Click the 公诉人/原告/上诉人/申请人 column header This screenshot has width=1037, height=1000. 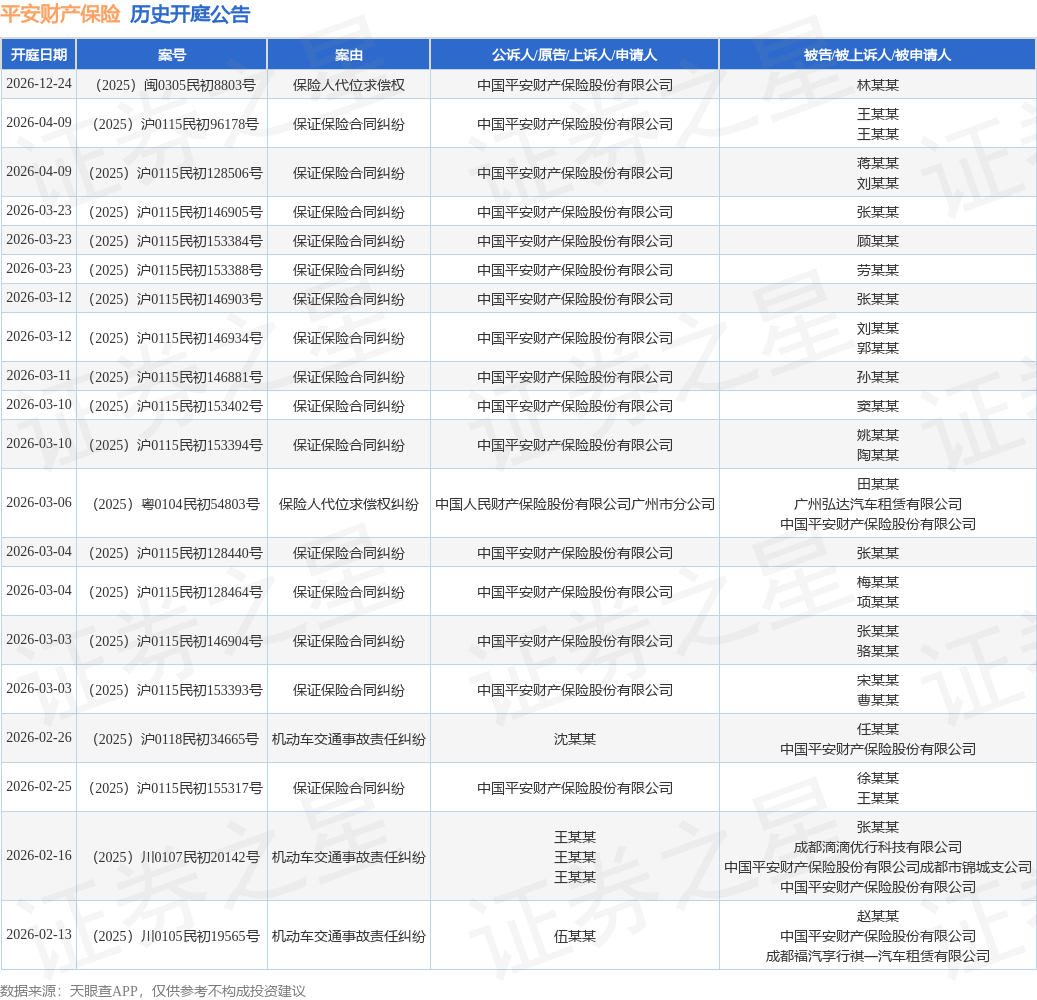[x=574, y=55]
